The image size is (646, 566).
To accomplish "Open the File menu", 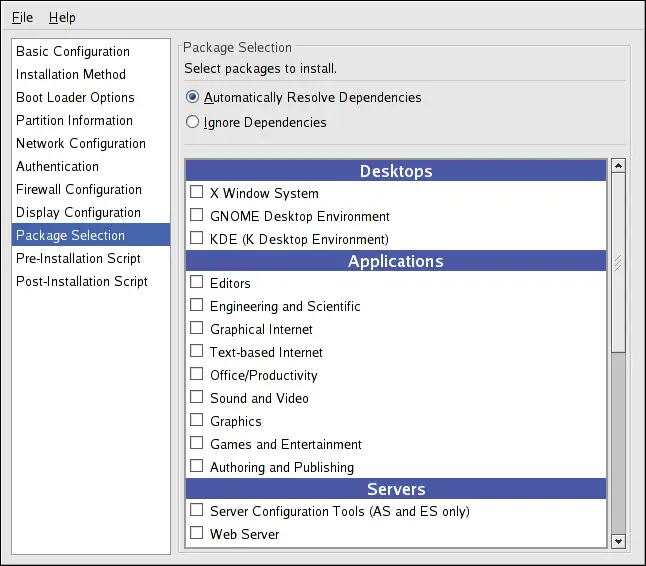I will tap(22, 17).
